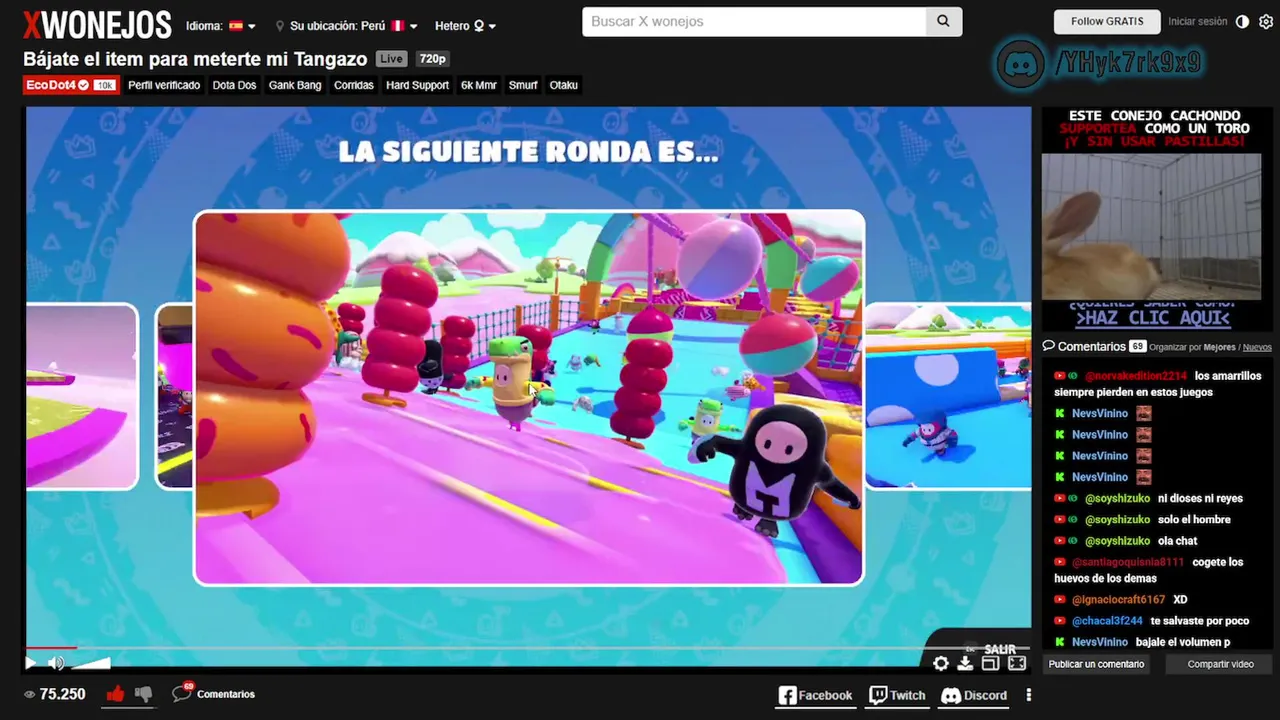Screen dimensions: 1280x720
Task: Click the 'Iniciar sesión' link
Action: click(x=1197, y=21)
